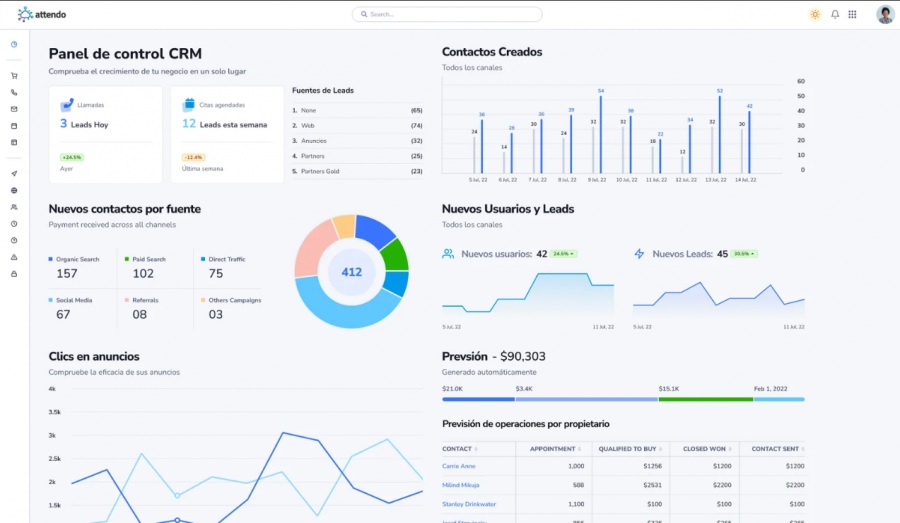900x523 pixels.
Task: Sort table by APPOINTMENT column
Action: 555,449
